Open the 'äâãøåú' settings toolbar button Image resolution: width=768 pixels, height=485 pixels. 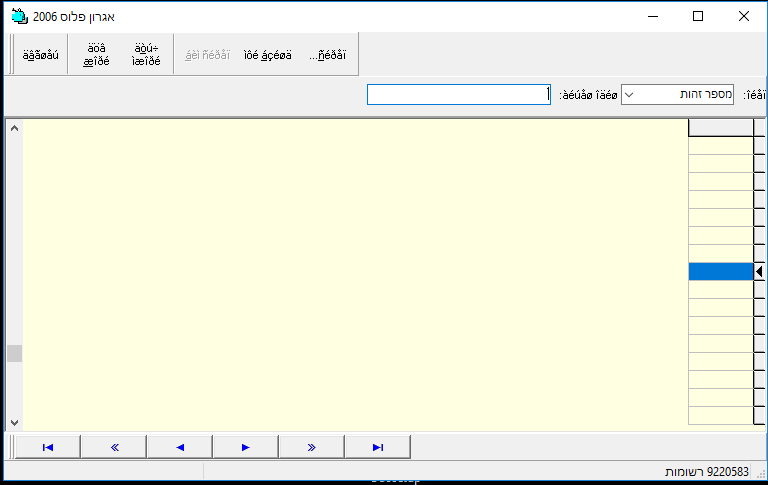(x=41, y=55)
